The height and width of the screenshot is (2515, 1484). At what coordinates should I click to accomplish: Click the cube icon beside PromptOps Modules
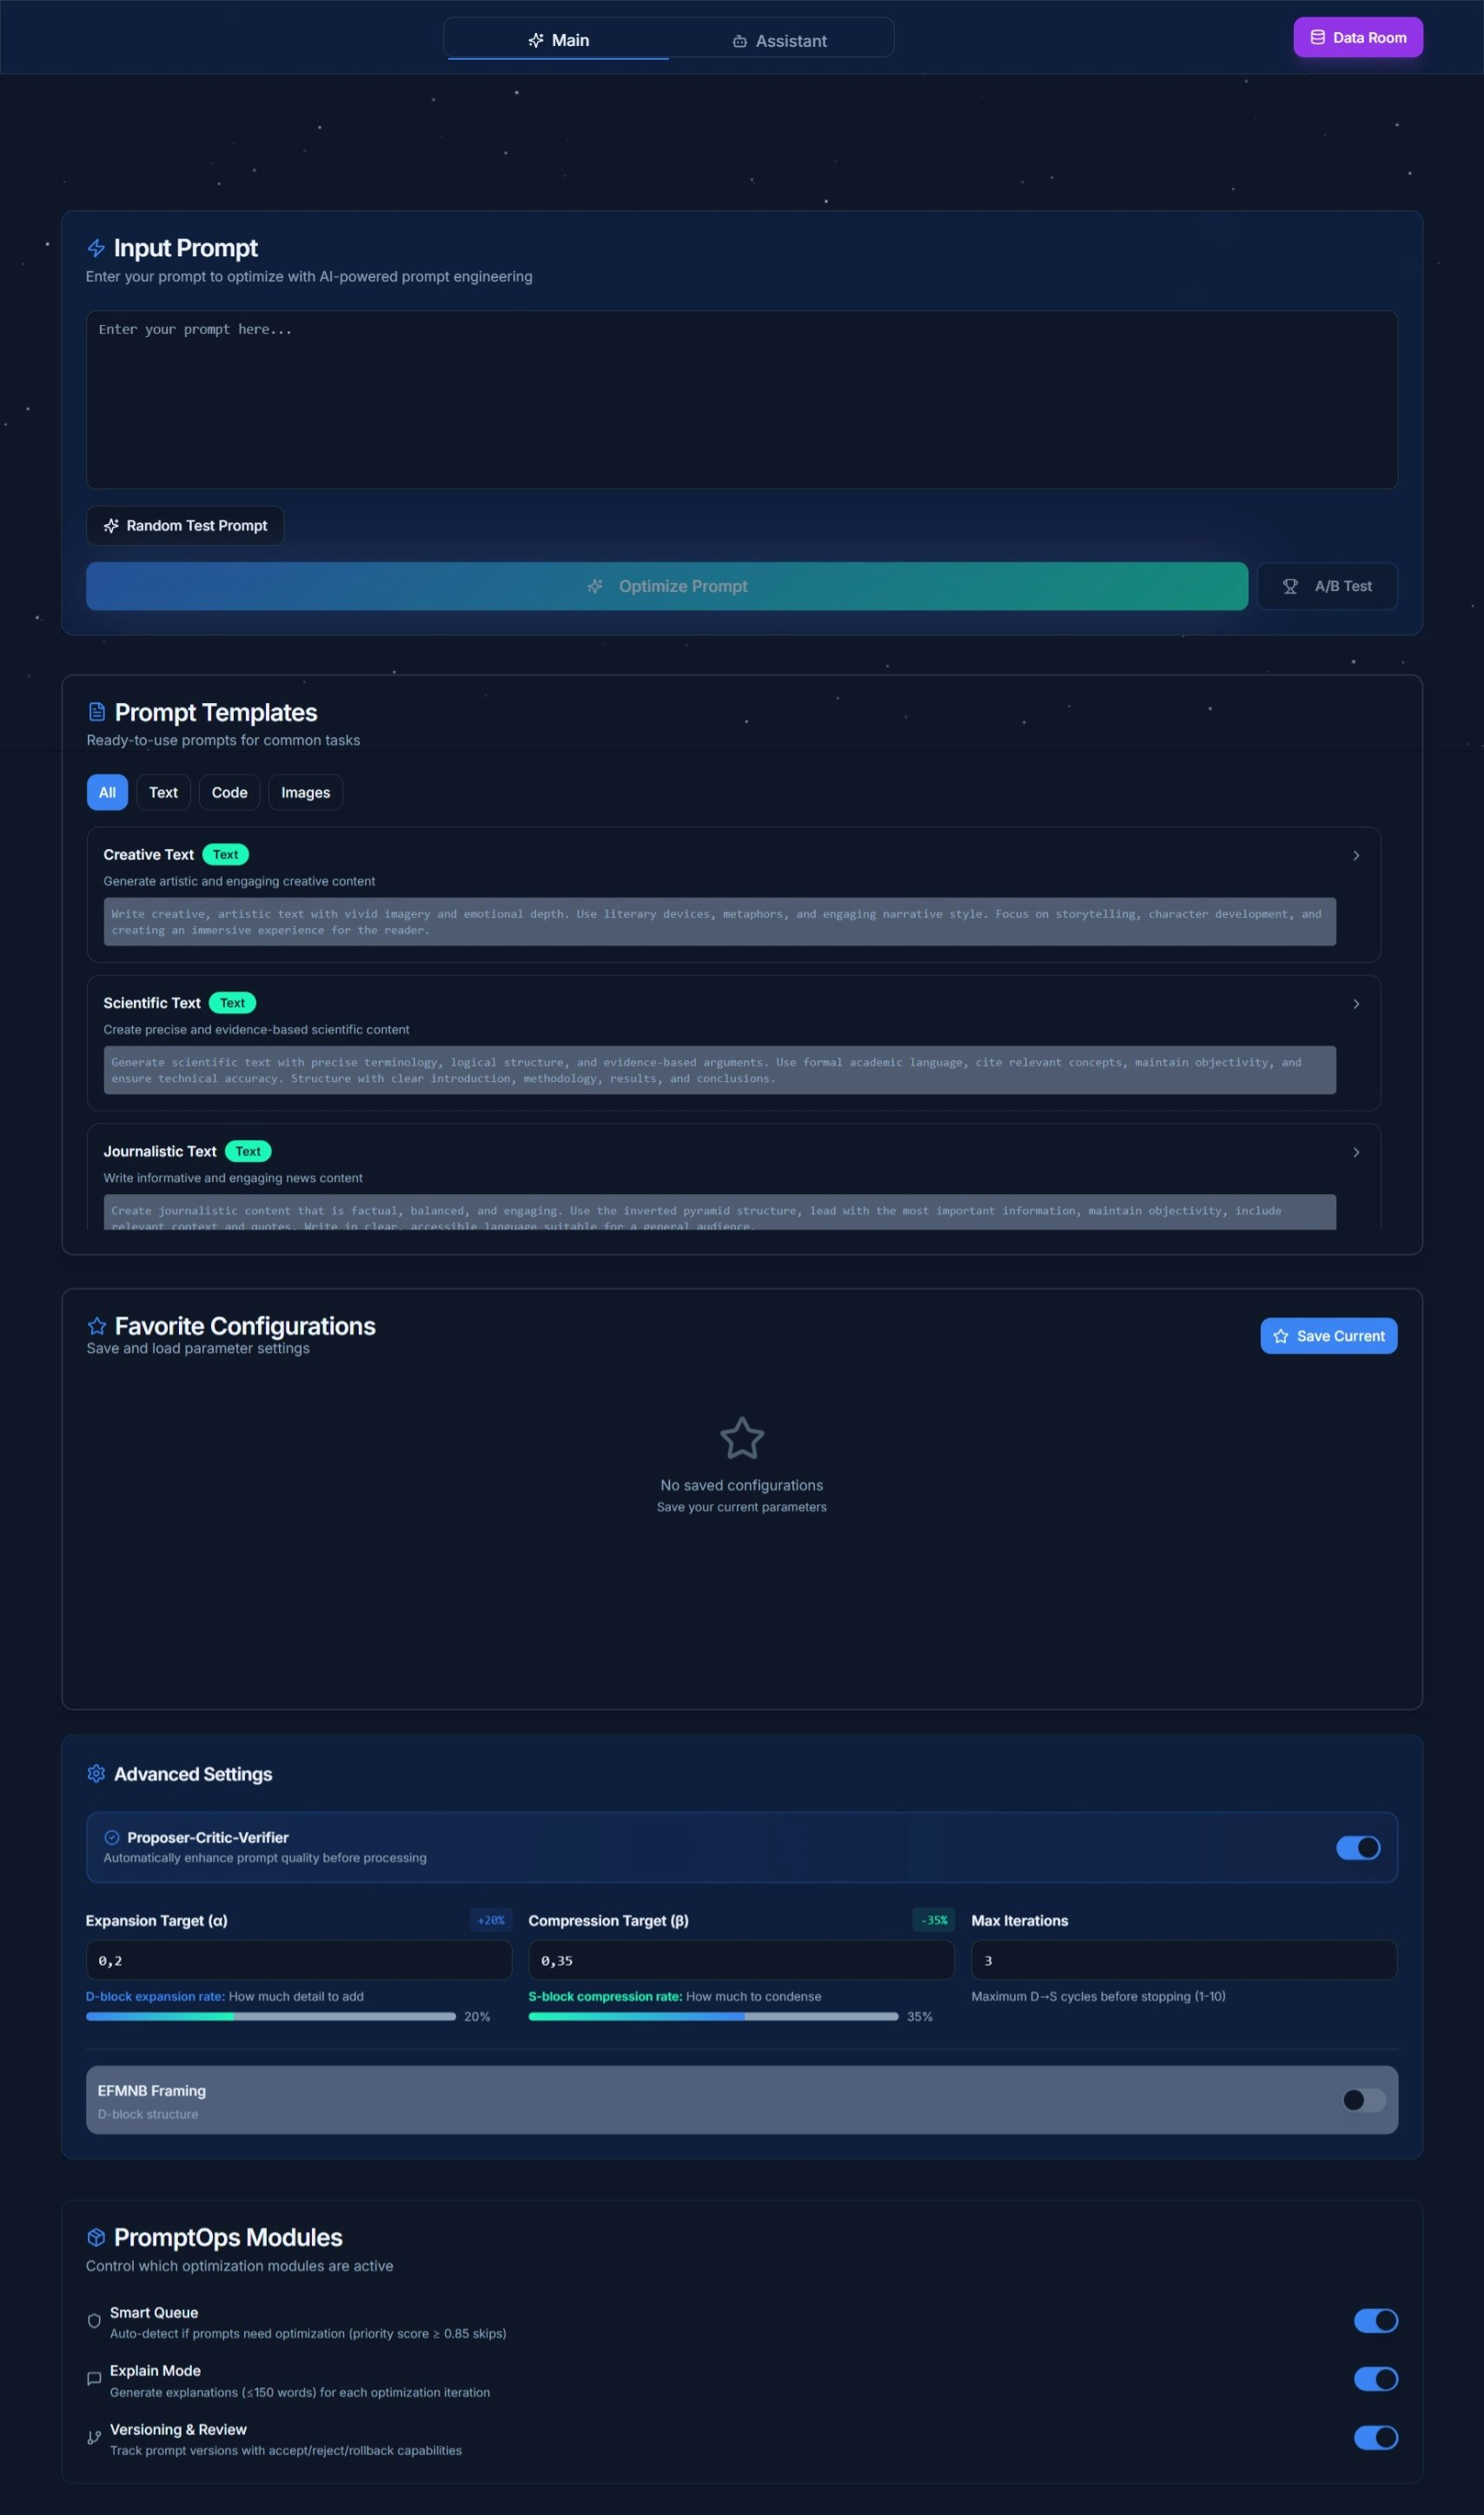[97, 2237]
